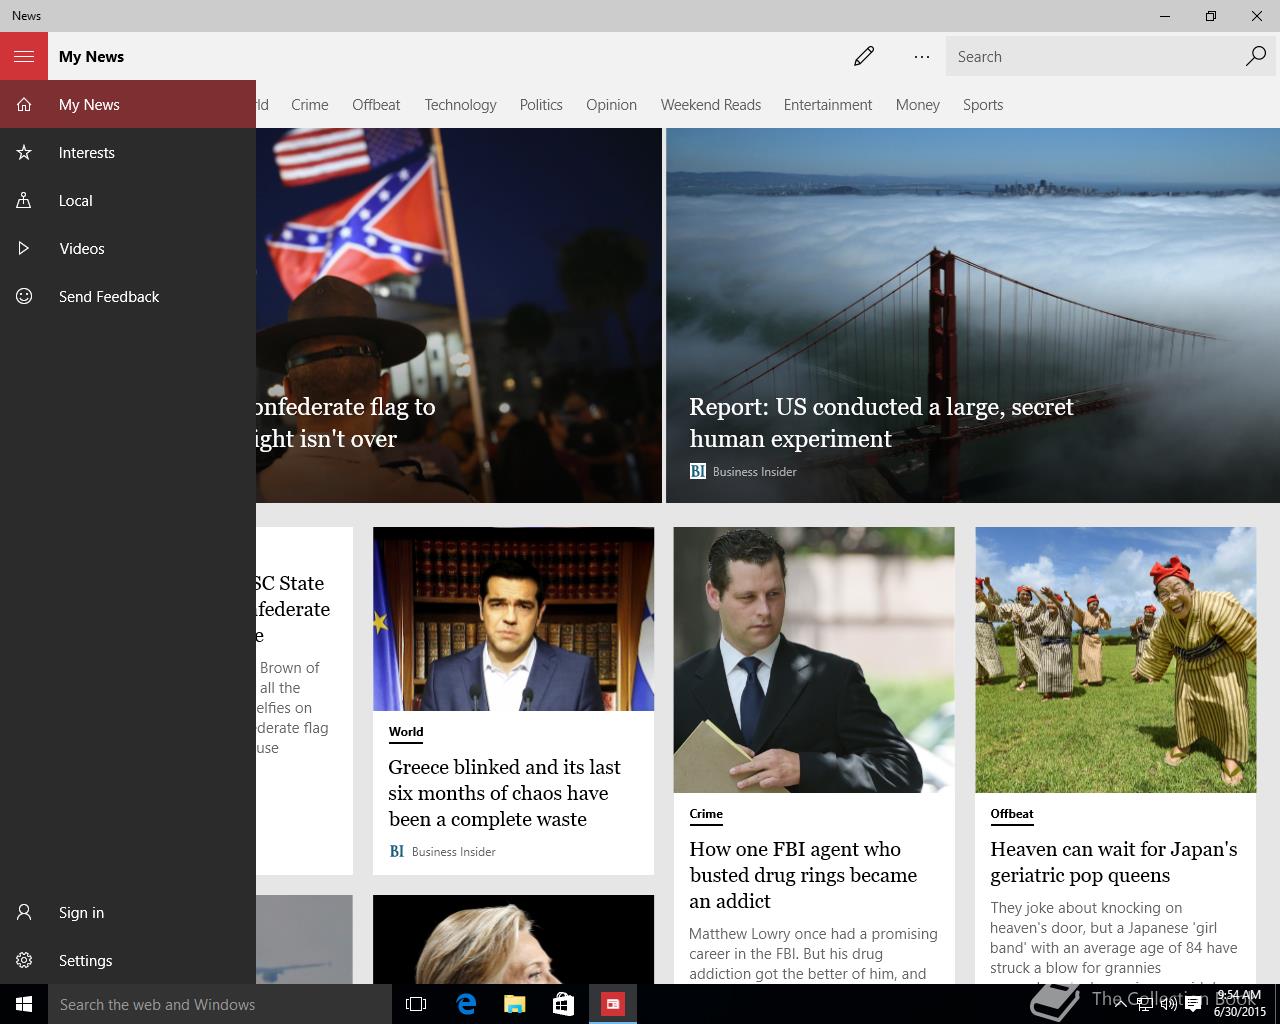Open the Greece blinked article headline
The width and height of the screenshot is (1280, 1024).
(504, 793)
